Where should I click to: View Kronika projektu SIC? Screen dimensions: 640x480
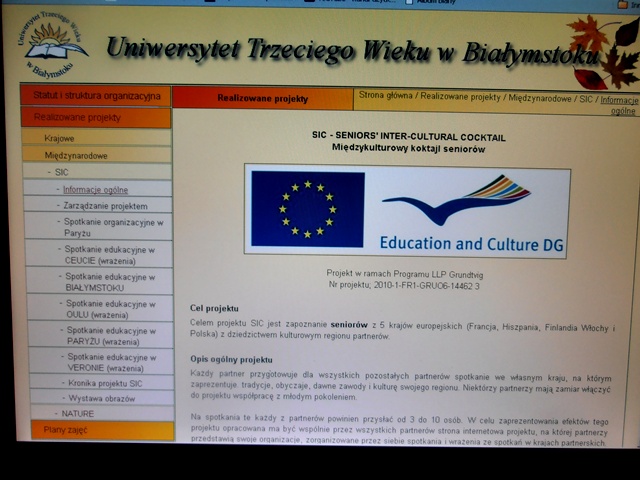105,383
